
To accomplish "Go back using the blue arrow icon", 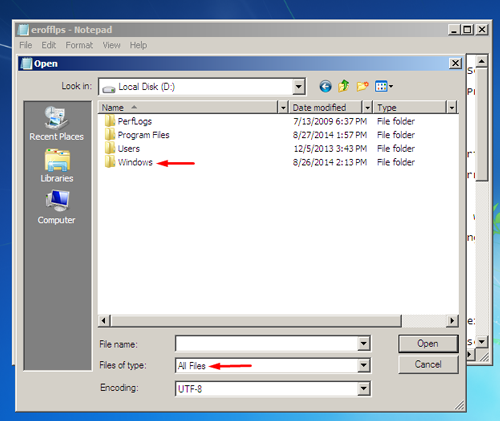I will (x=325, y=87).
